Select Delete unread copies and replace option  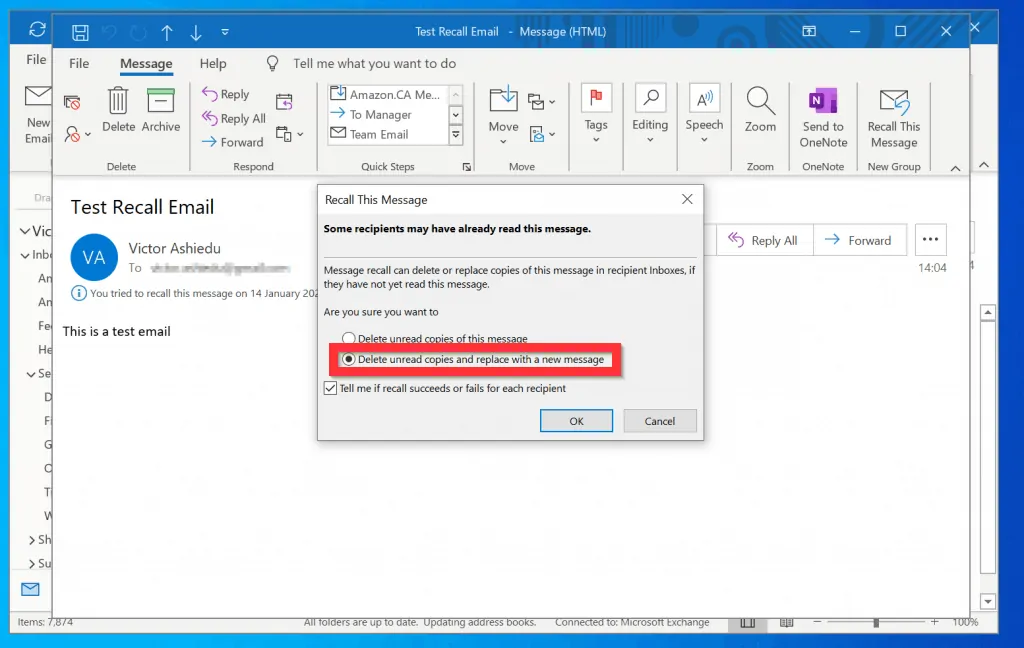(x=473, y=359)
